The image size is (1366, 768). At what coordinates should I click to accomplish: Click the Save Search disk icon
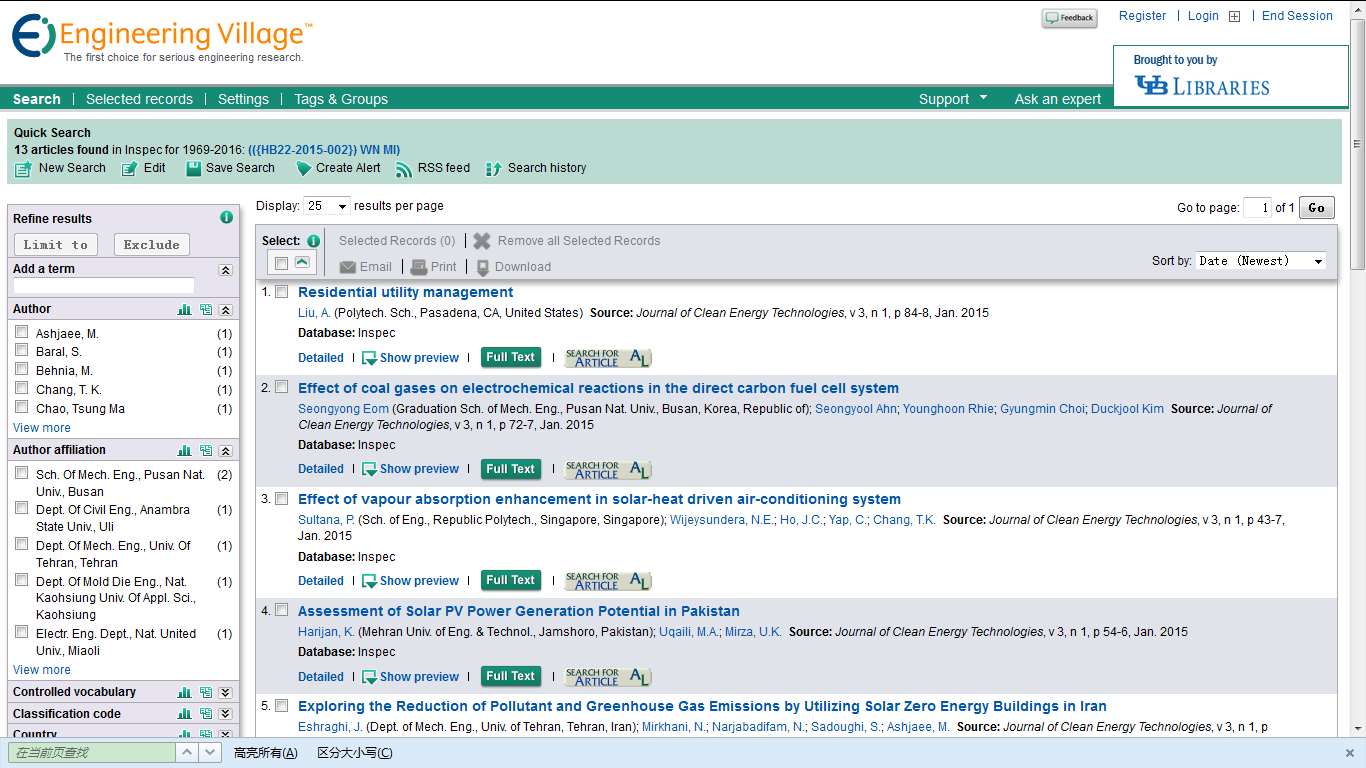point(194,169)
